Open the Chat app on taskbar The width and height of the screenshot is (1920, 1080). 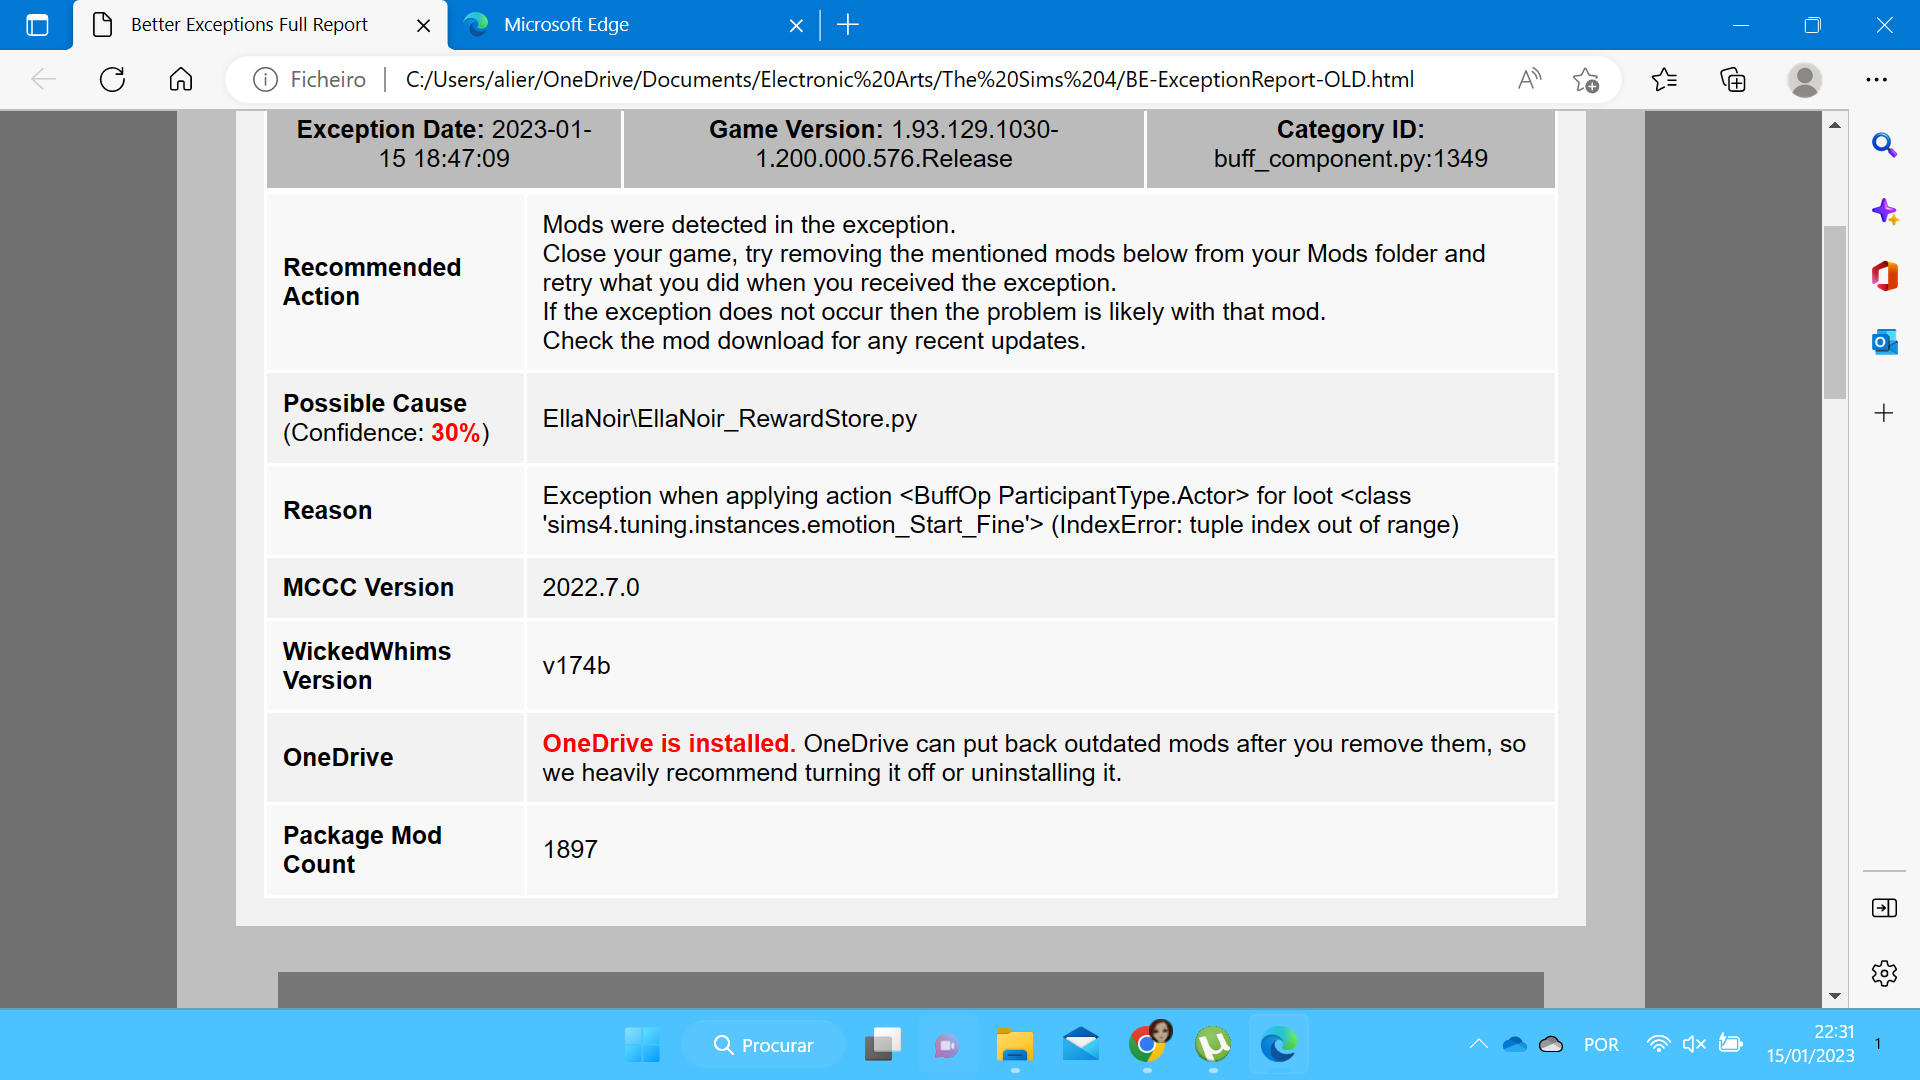(x=947, y=1045)
